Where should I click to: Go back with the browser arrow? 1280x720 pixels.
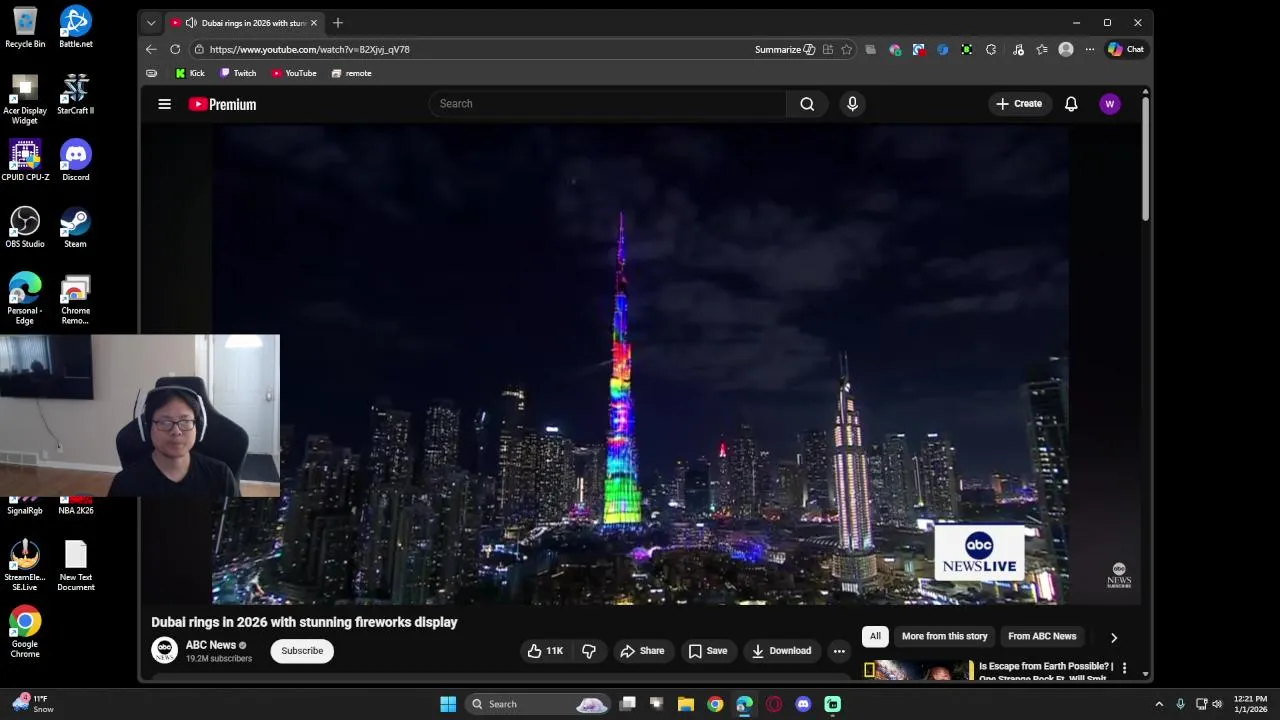pos(151,49)
